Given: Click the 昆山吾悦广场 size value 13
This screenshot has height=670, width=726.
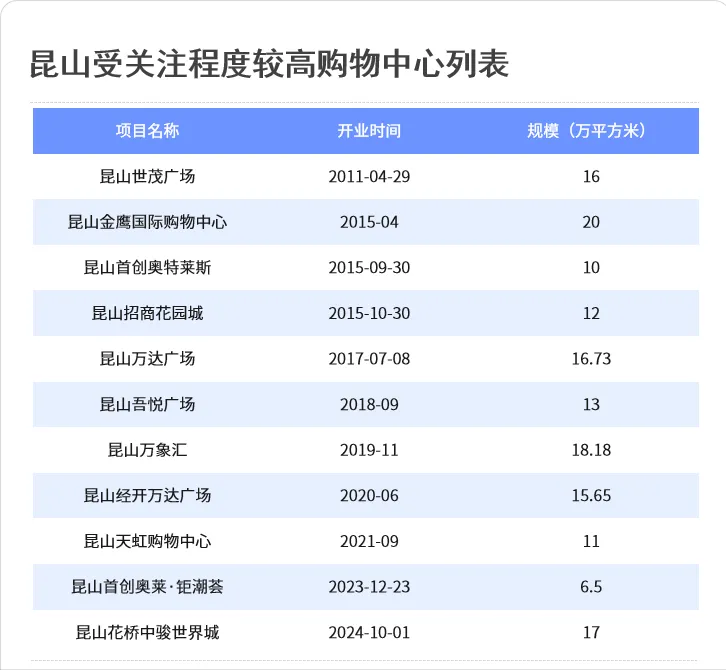Looking at the screenshot, I should [591, 404].
